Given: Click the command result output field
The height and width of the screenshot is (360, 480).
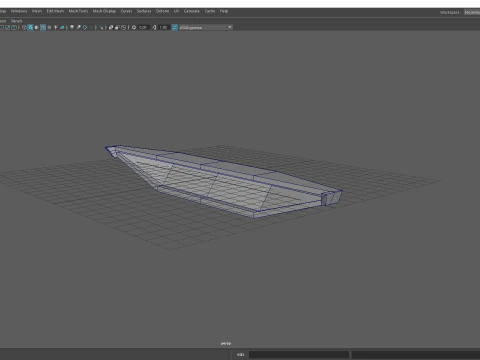Looking at the screenshot, I should 416,355.
